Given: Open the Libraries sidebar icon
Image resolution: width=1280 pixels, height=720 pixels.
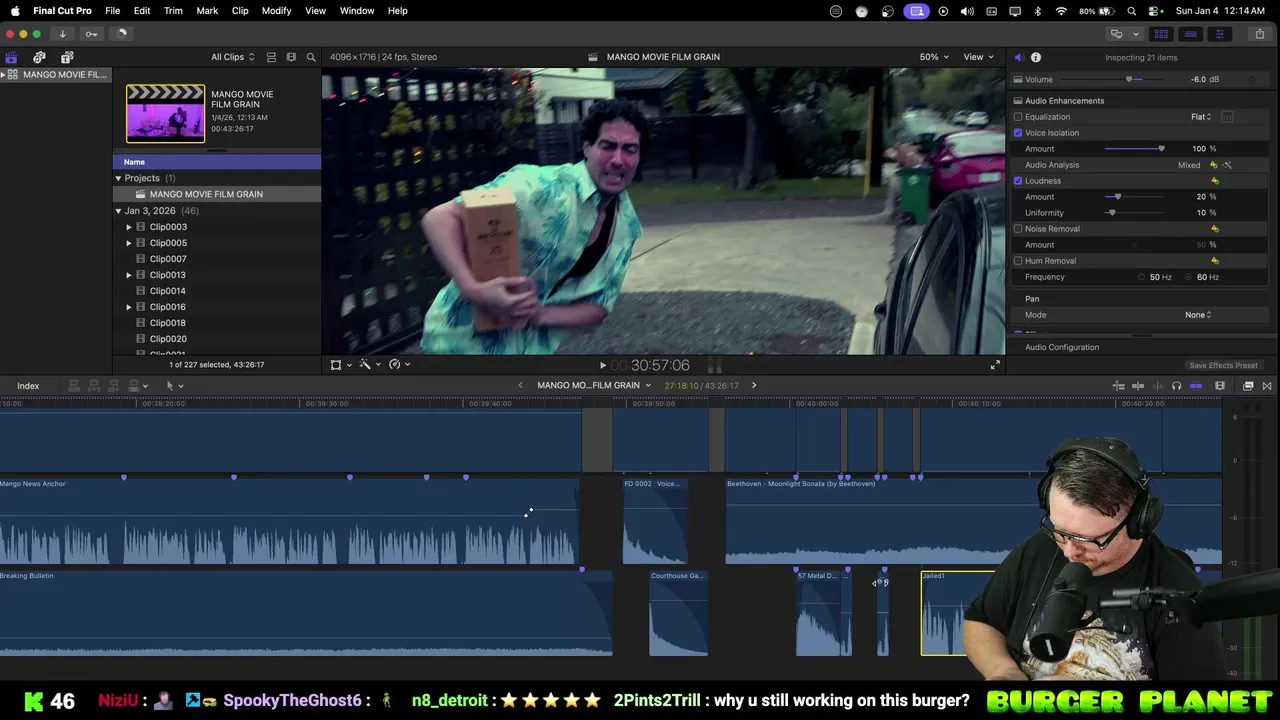Looking at the screenshot, I should pyautogui.click(x=11, y=57).
